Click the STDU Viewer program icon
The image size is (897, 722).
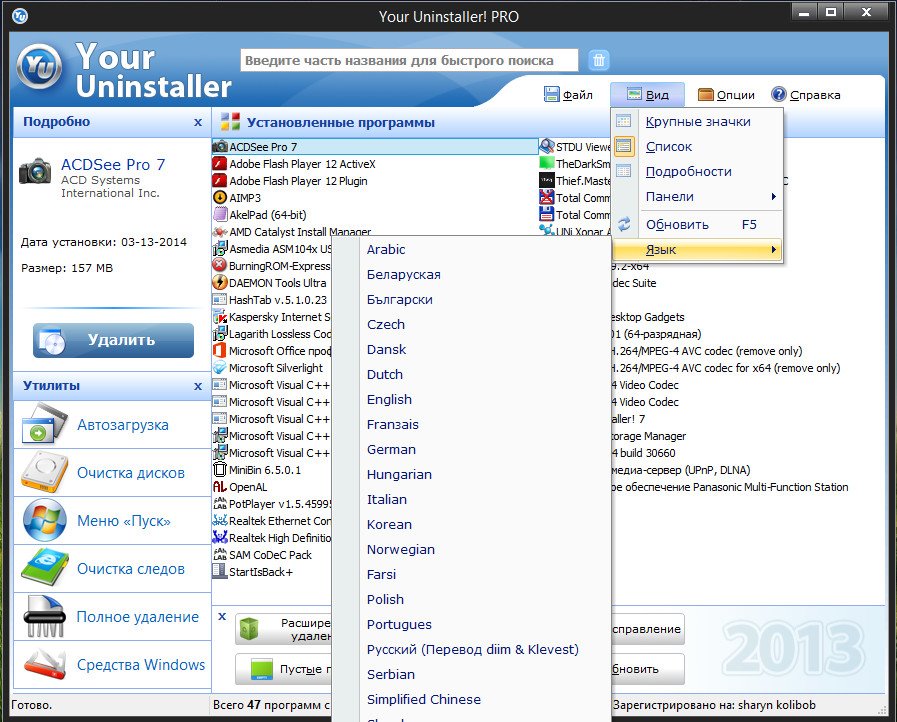point(547,146)
